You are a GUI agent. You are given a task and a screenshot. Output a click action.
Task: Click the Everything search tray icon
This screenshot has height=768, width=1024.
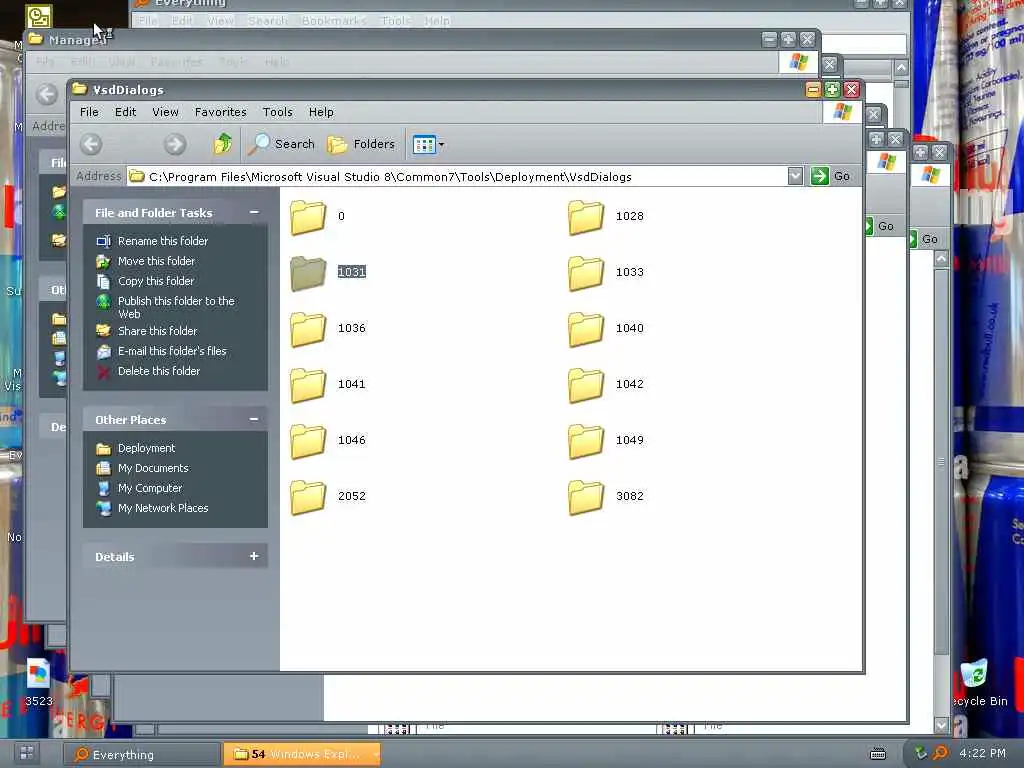(x=940, y=753)
